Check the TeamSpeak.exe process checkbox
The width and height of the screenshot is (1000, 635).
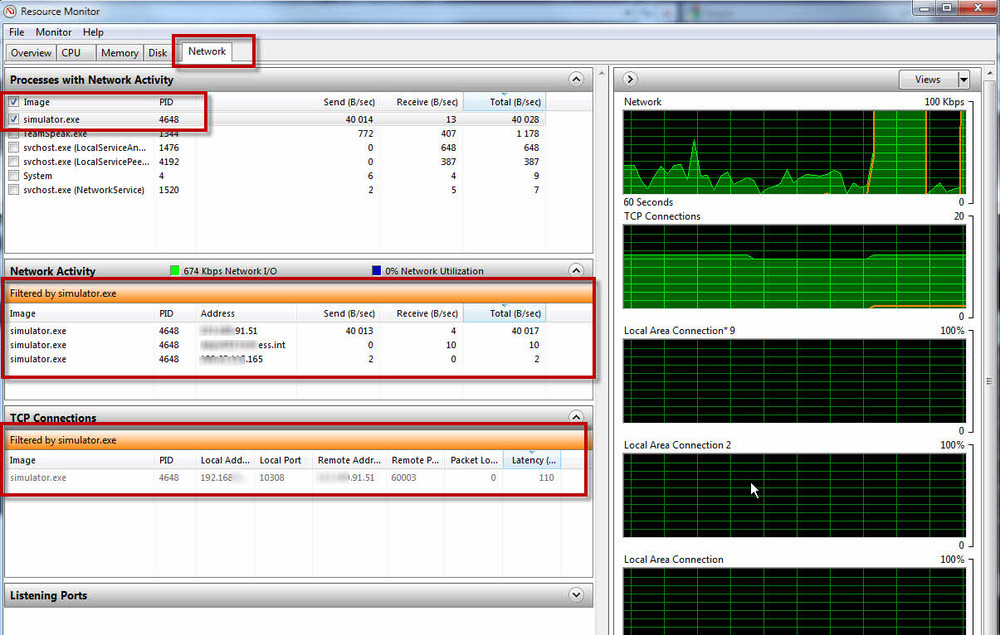coord(13,134)
